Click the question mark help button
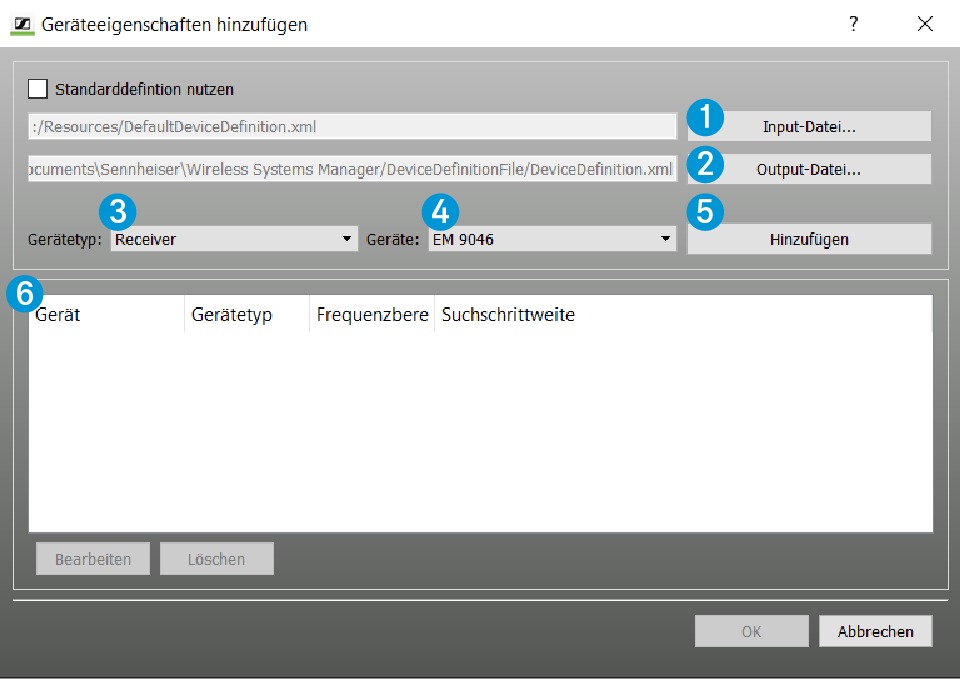Image resolution: width=961 pixels, height=679 pixels. (x=853, y=24)
